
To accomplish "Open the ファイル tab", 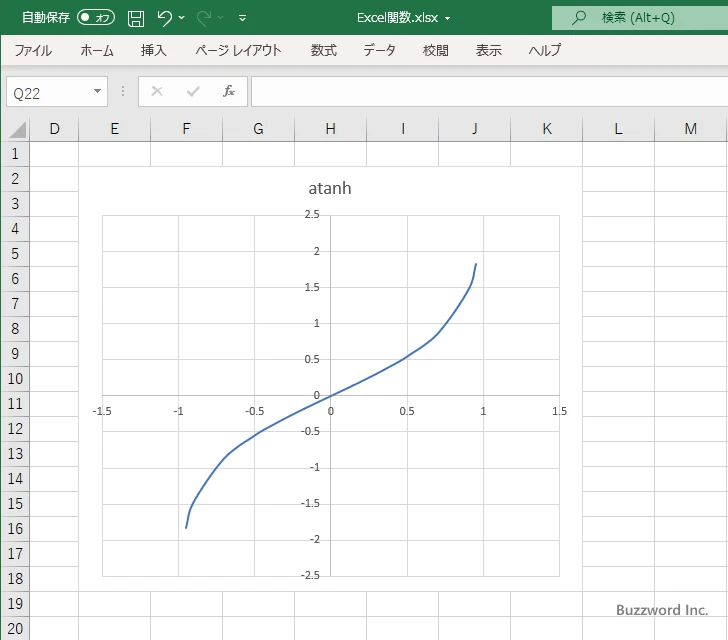I will tap(33, 50).
